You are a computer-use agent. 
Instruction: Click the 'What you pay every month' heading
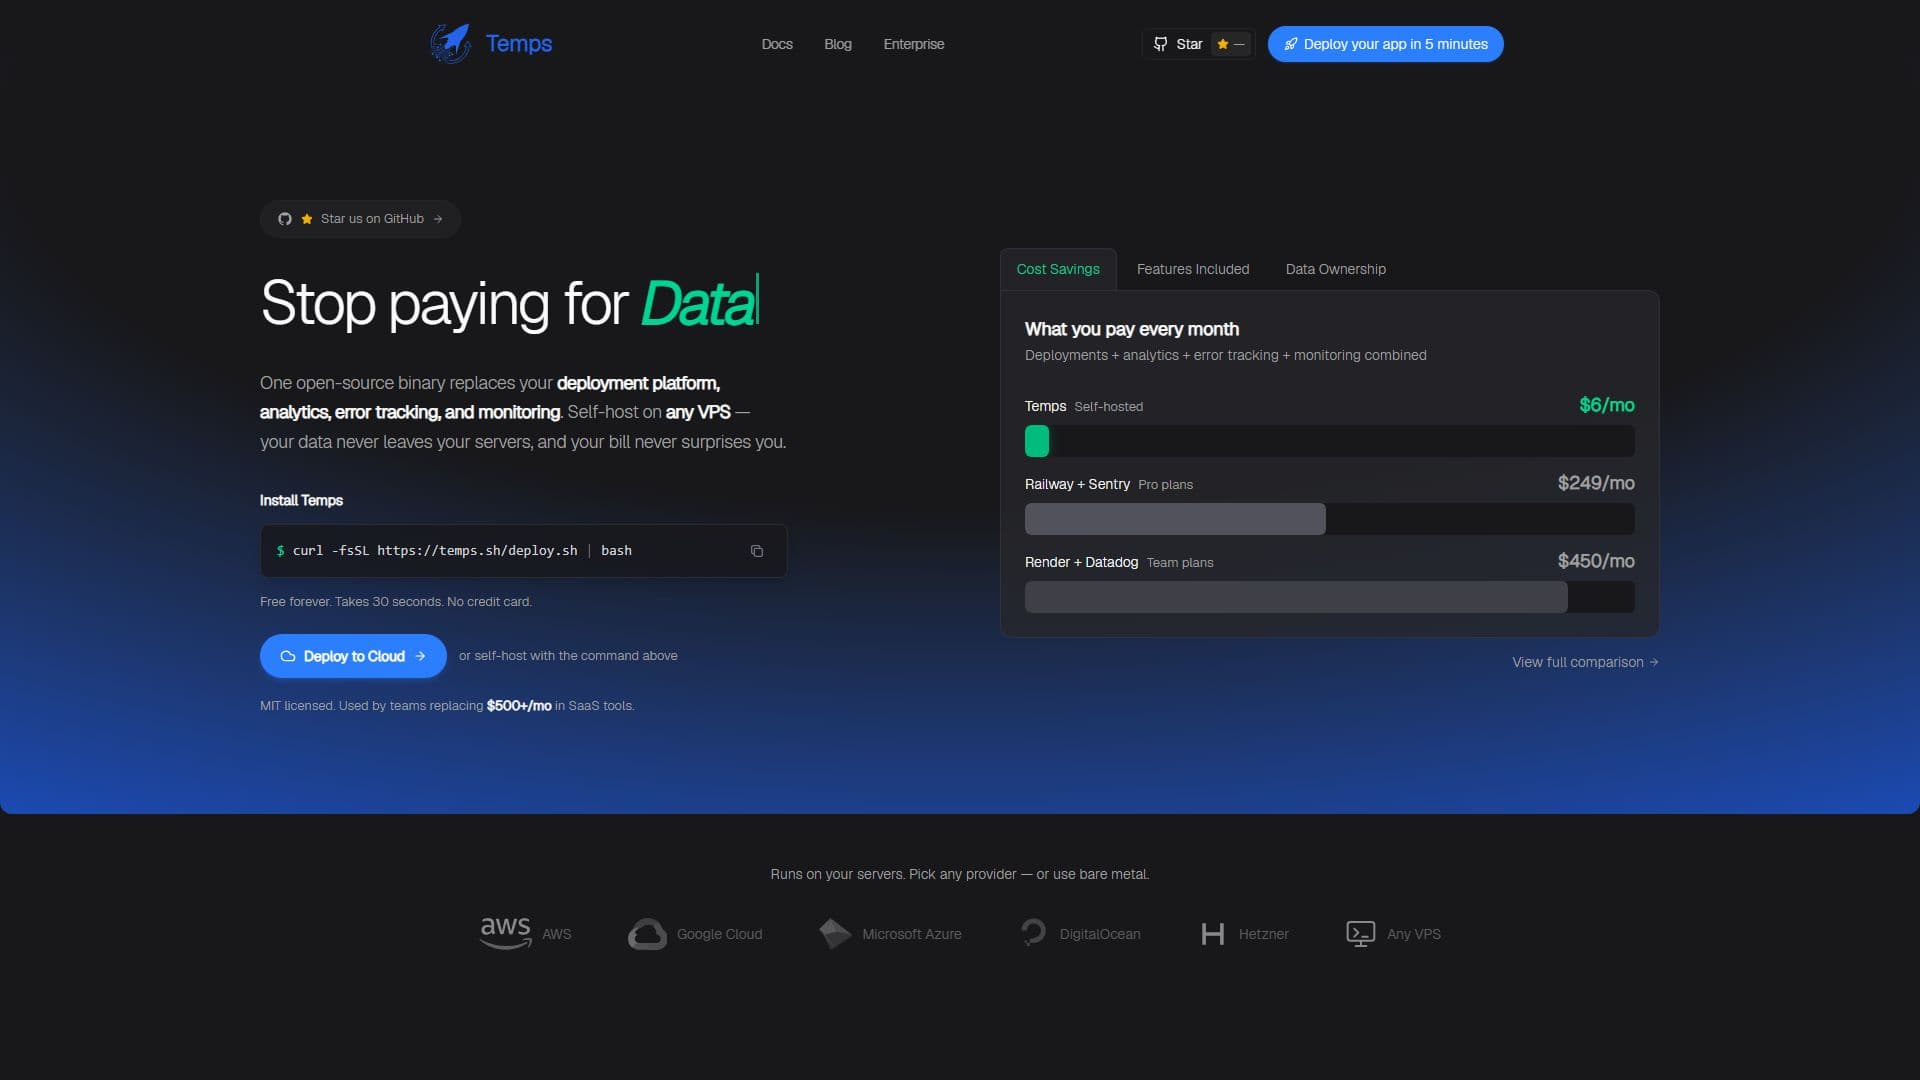tap(1132, 329)
